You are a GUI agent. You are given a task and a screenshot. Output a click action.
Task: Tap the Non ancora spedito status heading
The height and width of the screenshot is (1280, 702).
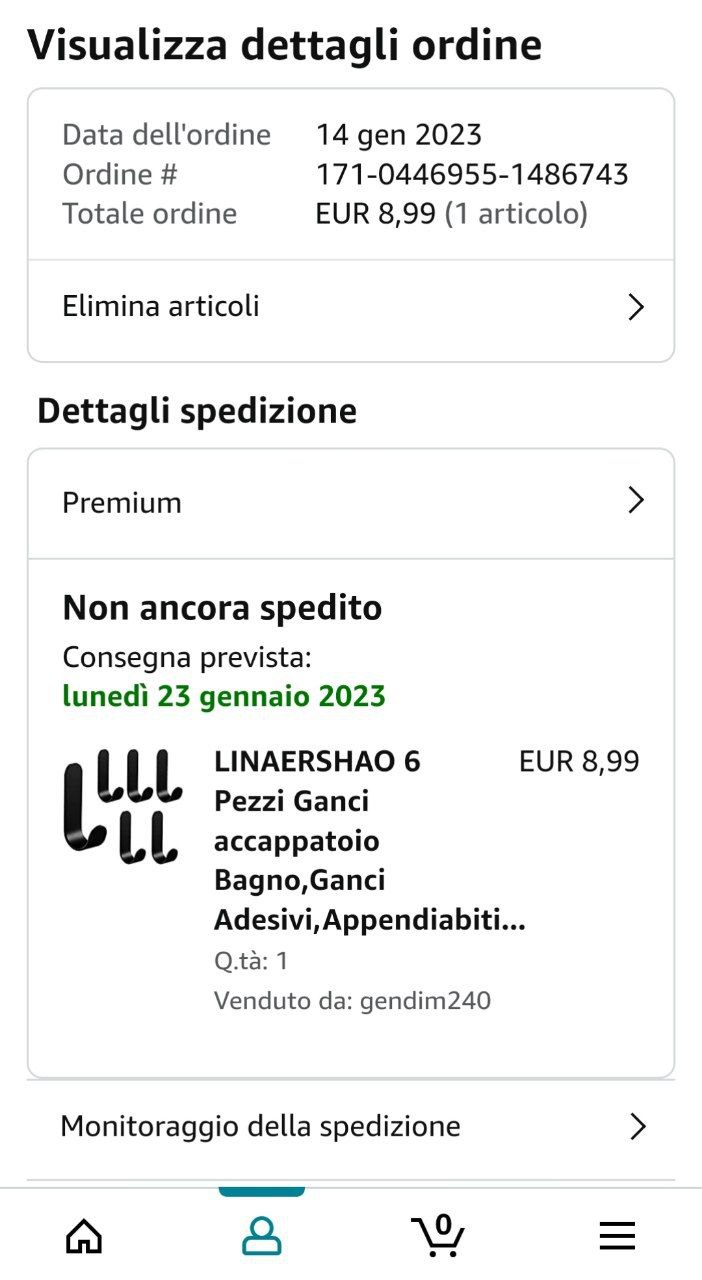[222, 608]
